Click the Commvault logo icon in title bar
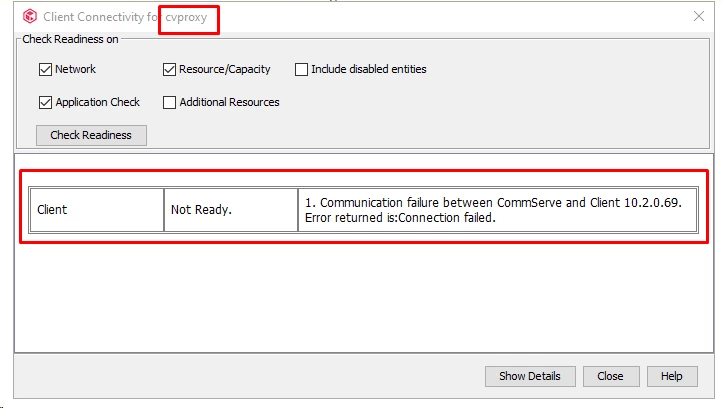722x408 pixels. click(28, 17)
